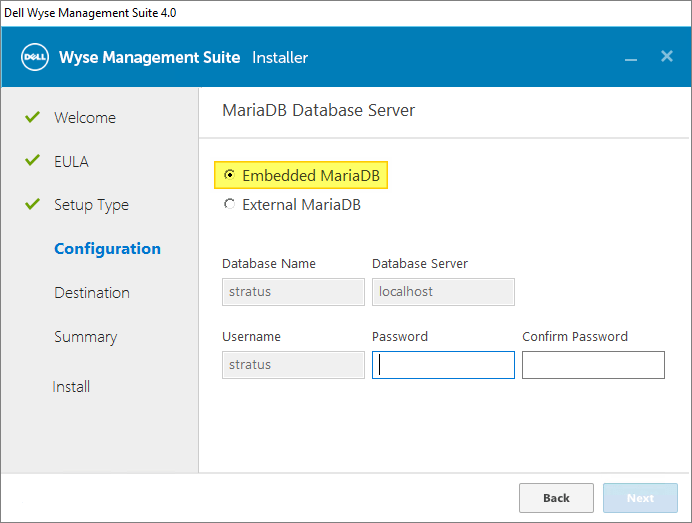Close the Wyse installer window
Viewport: 692px width, 523px height.
[667, 57]
